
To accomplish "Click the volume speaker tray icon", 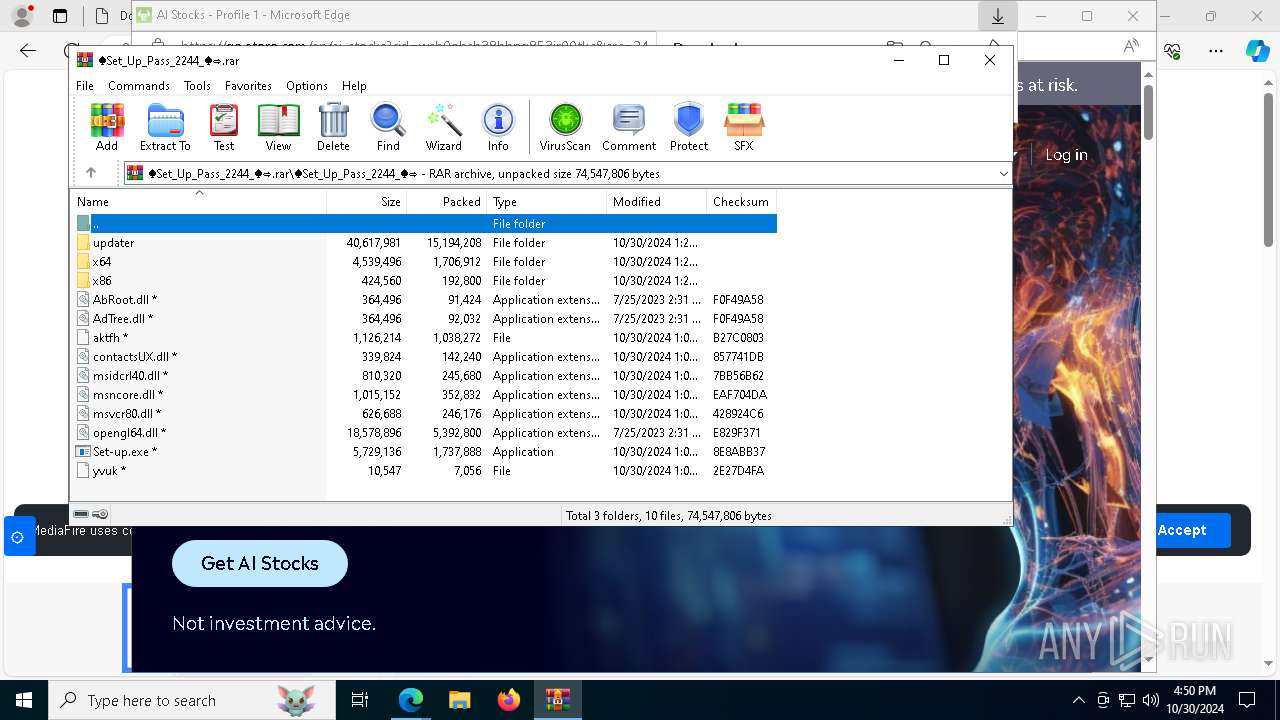I will coord(1151,700).
